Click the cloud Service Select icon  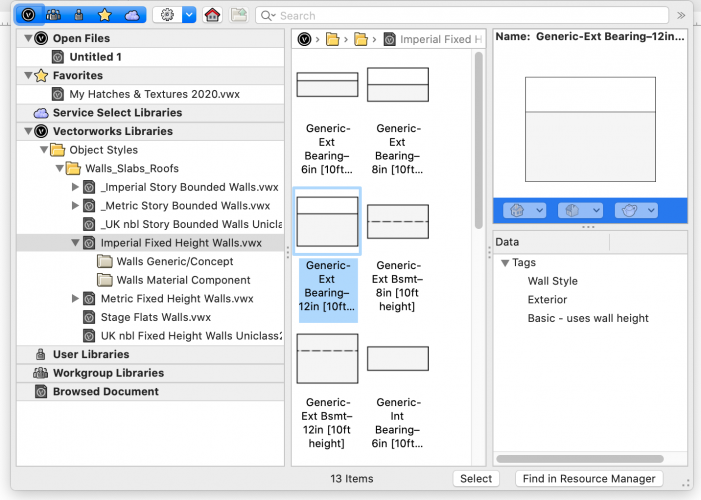pyautogui.click(x=132, y=15)
